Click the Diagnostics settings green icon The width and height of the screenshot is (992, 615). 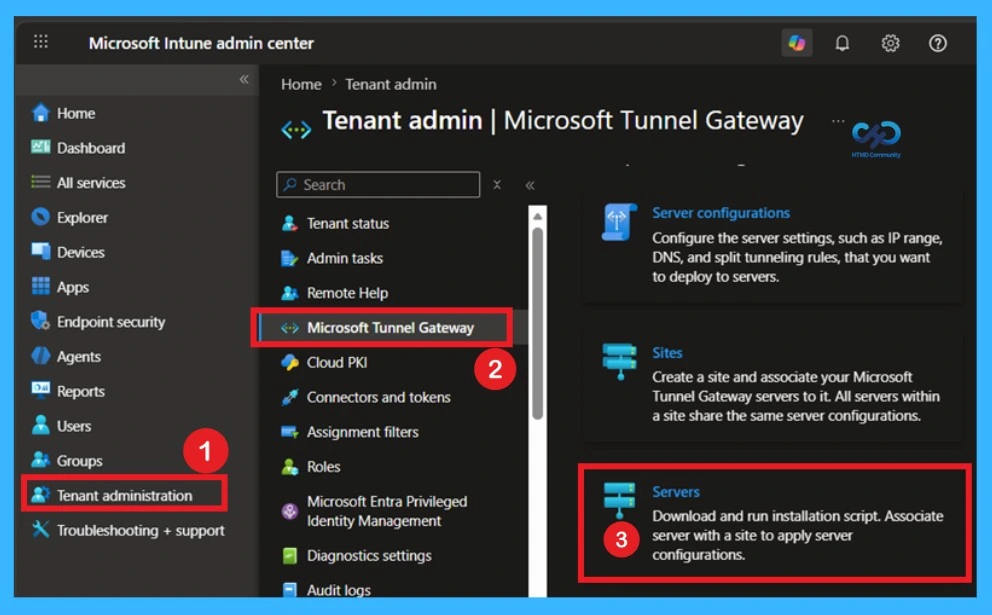pos(290,555)
